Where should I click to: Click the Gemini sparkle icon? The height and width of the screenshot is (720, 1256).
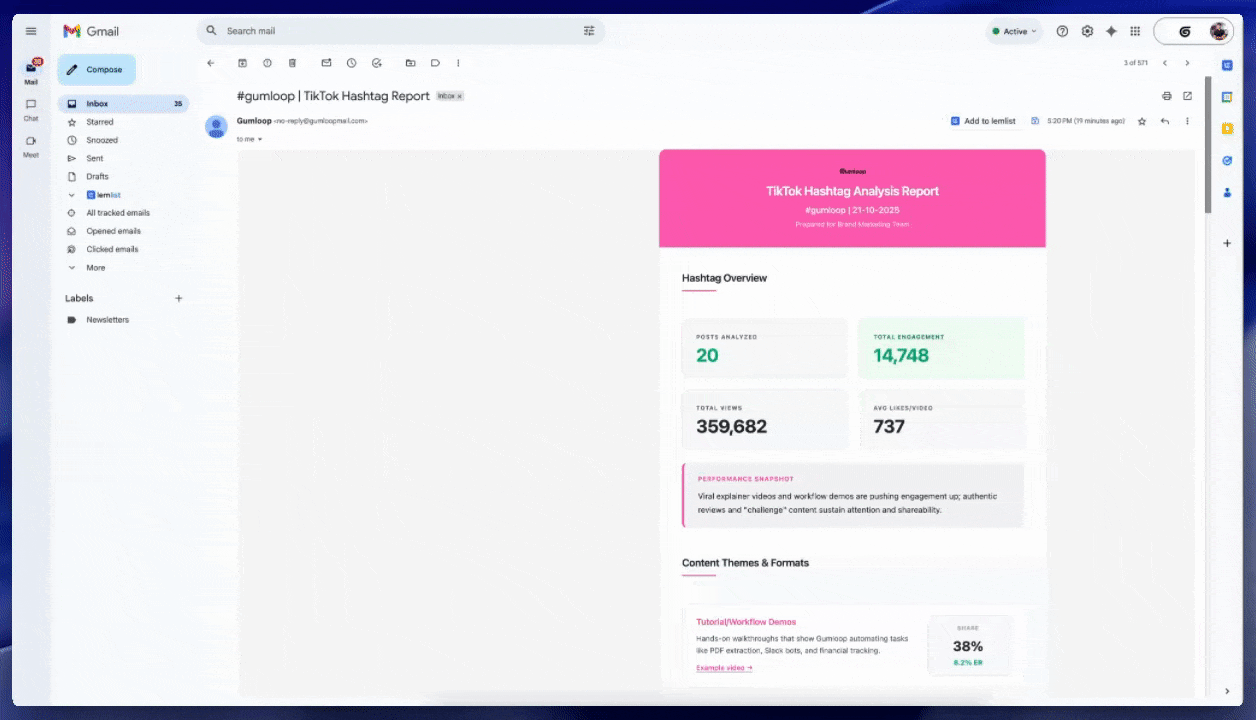tap(1111, 31)
